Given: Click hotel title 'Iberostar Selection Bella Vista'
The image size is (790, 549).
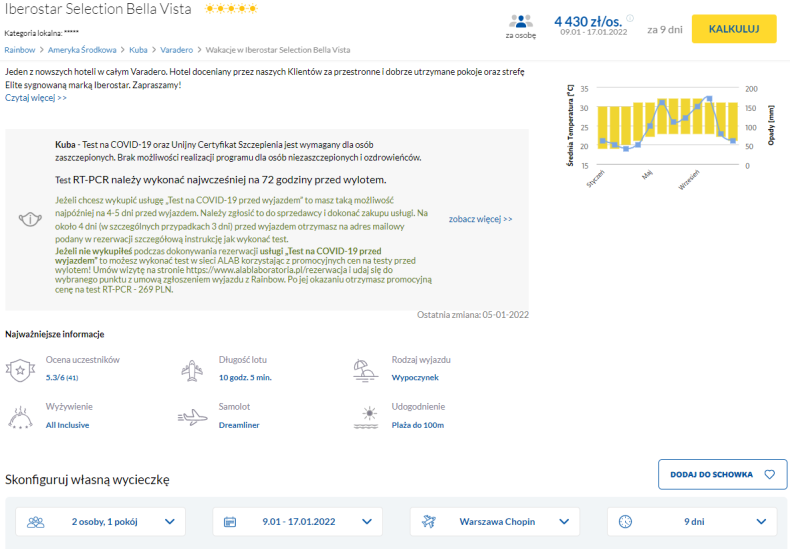Looking at the screenshot, I should click(x=98, y=9).
